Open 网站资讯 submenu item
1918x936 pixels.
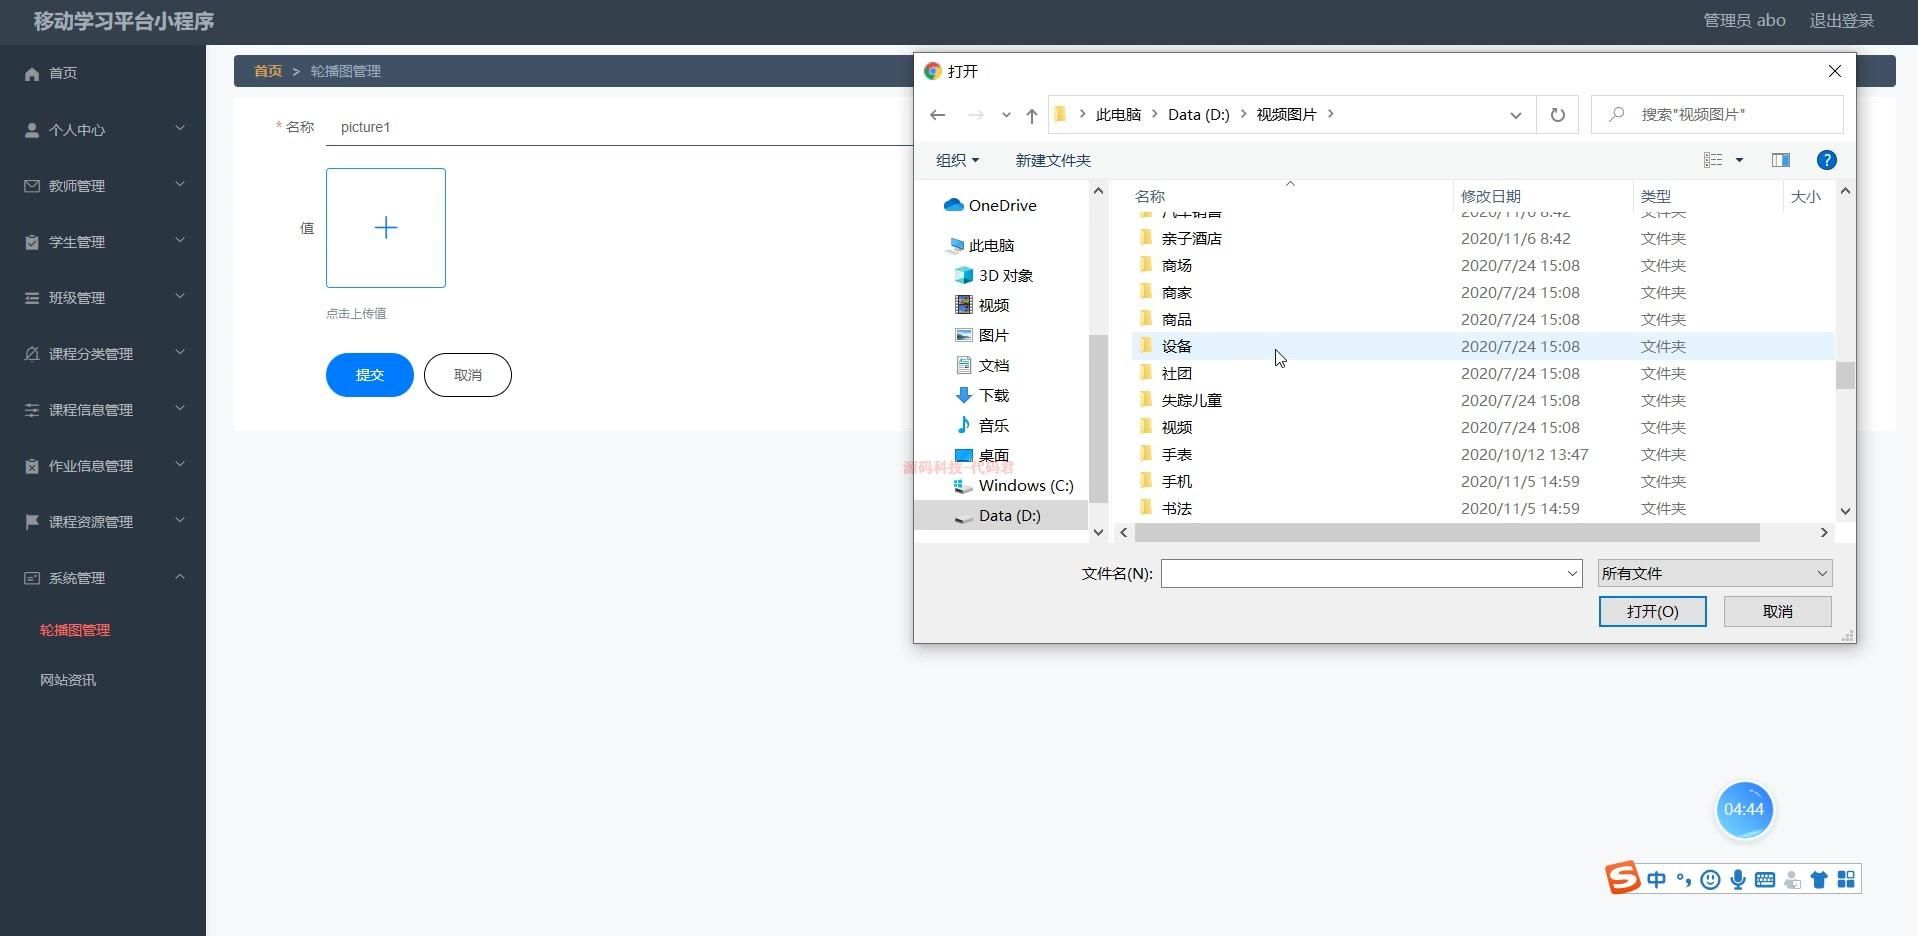(68, 680)
